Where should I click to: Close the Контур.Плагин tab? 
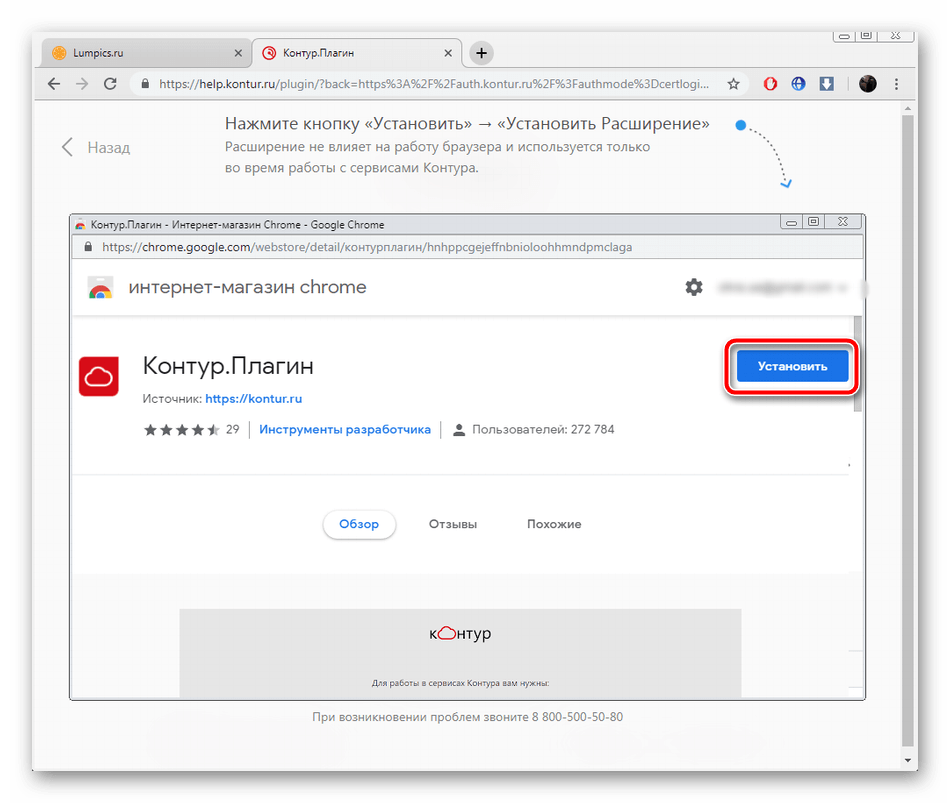(x=446, y=53)
